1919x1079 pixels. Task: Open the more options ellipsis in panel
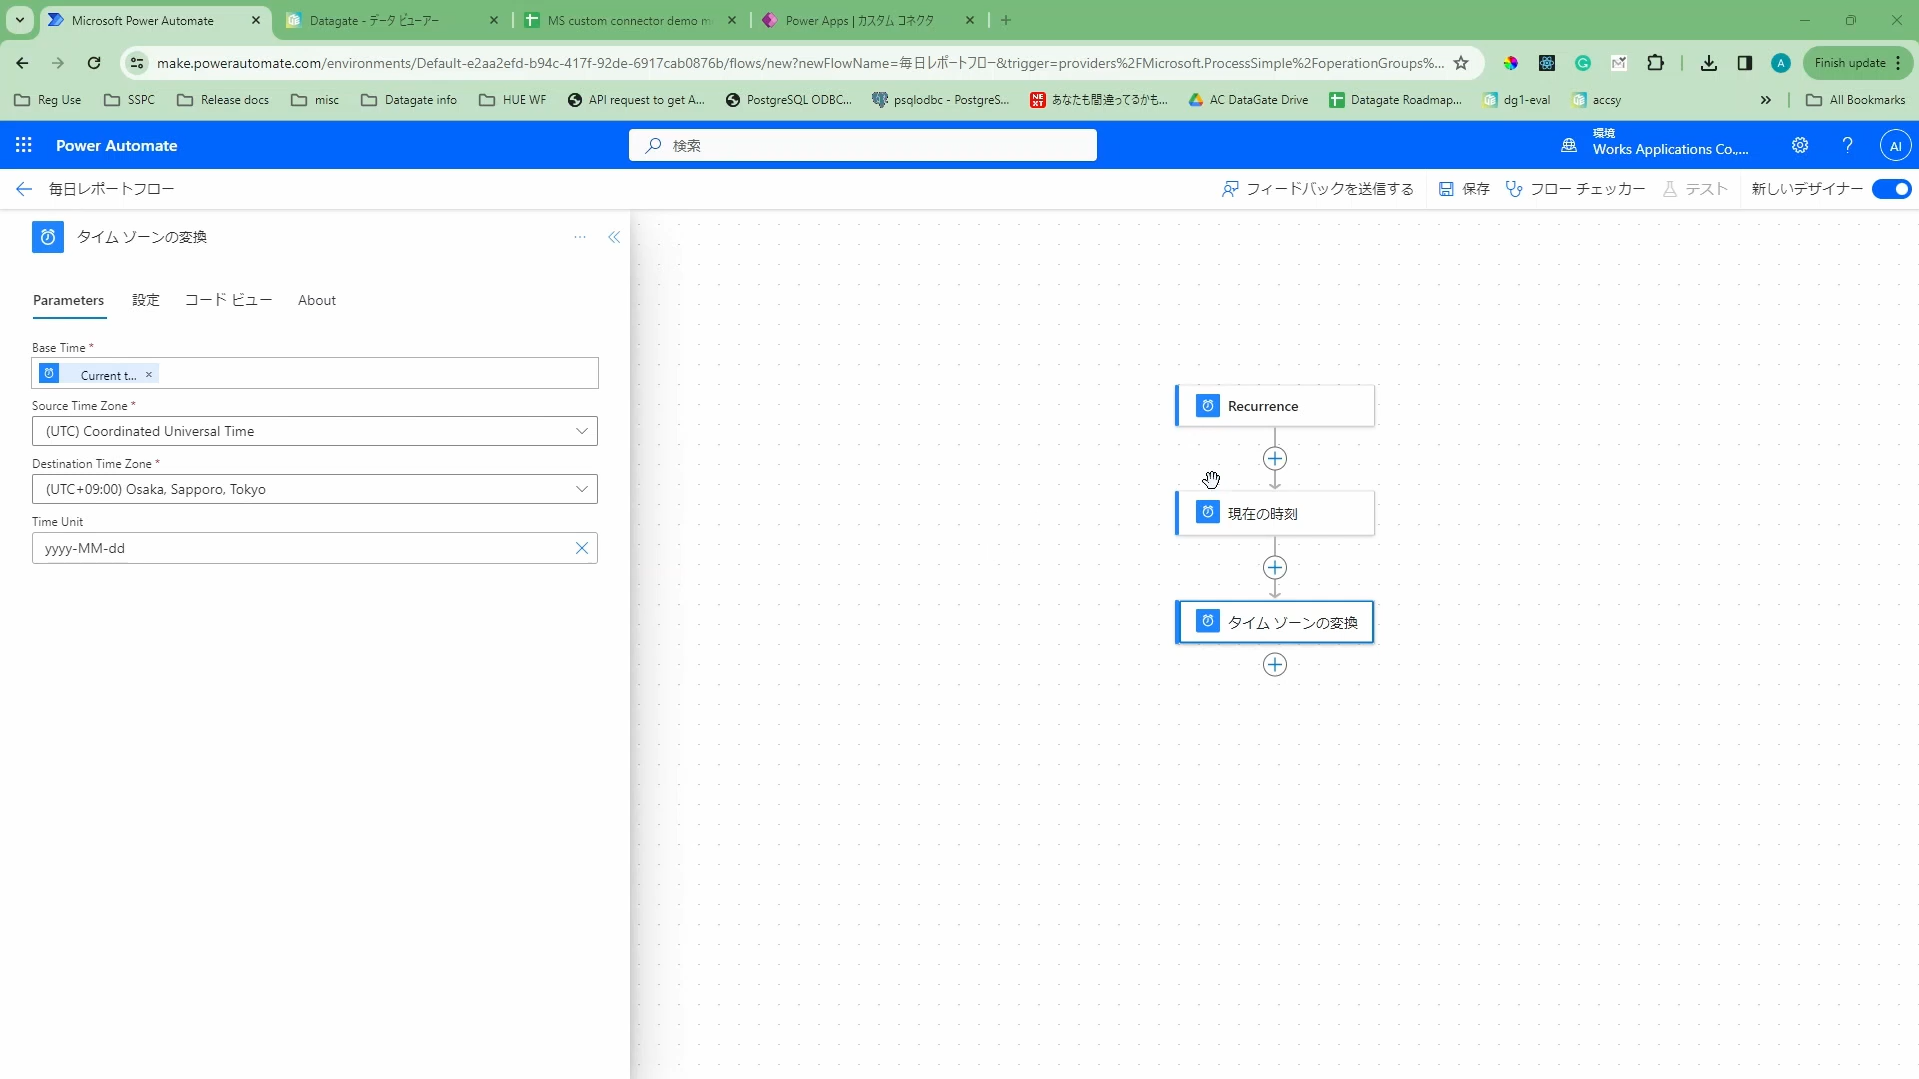point(580,237)
